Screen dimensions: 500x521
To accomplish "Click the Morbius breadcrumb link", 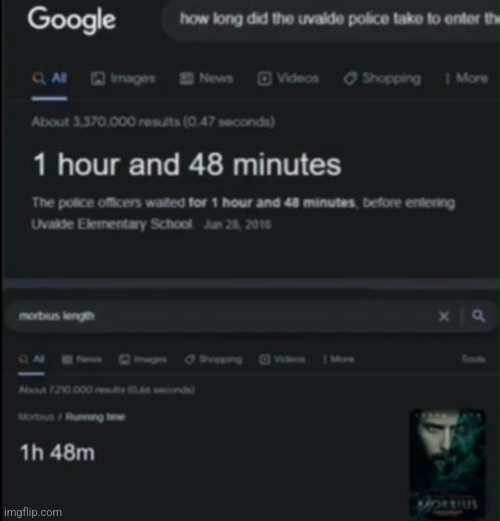I will click(x=36, y=417).
